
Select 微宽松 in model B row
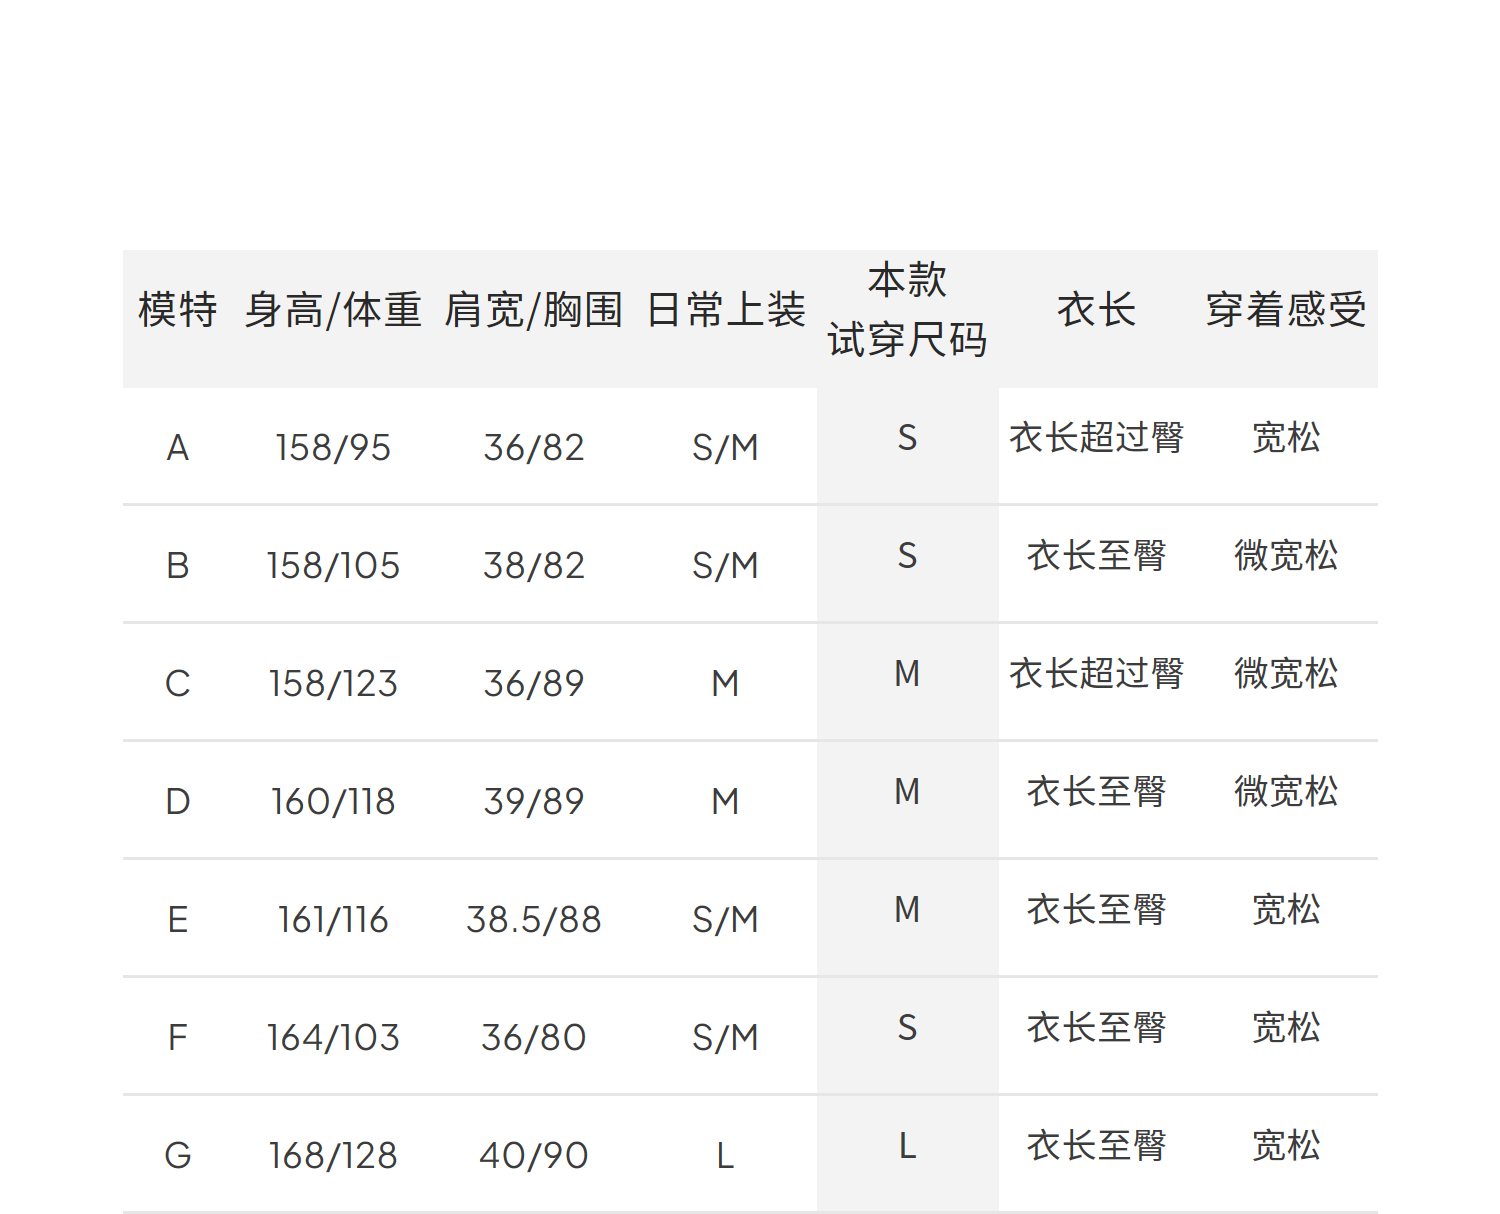[1285, 556]
